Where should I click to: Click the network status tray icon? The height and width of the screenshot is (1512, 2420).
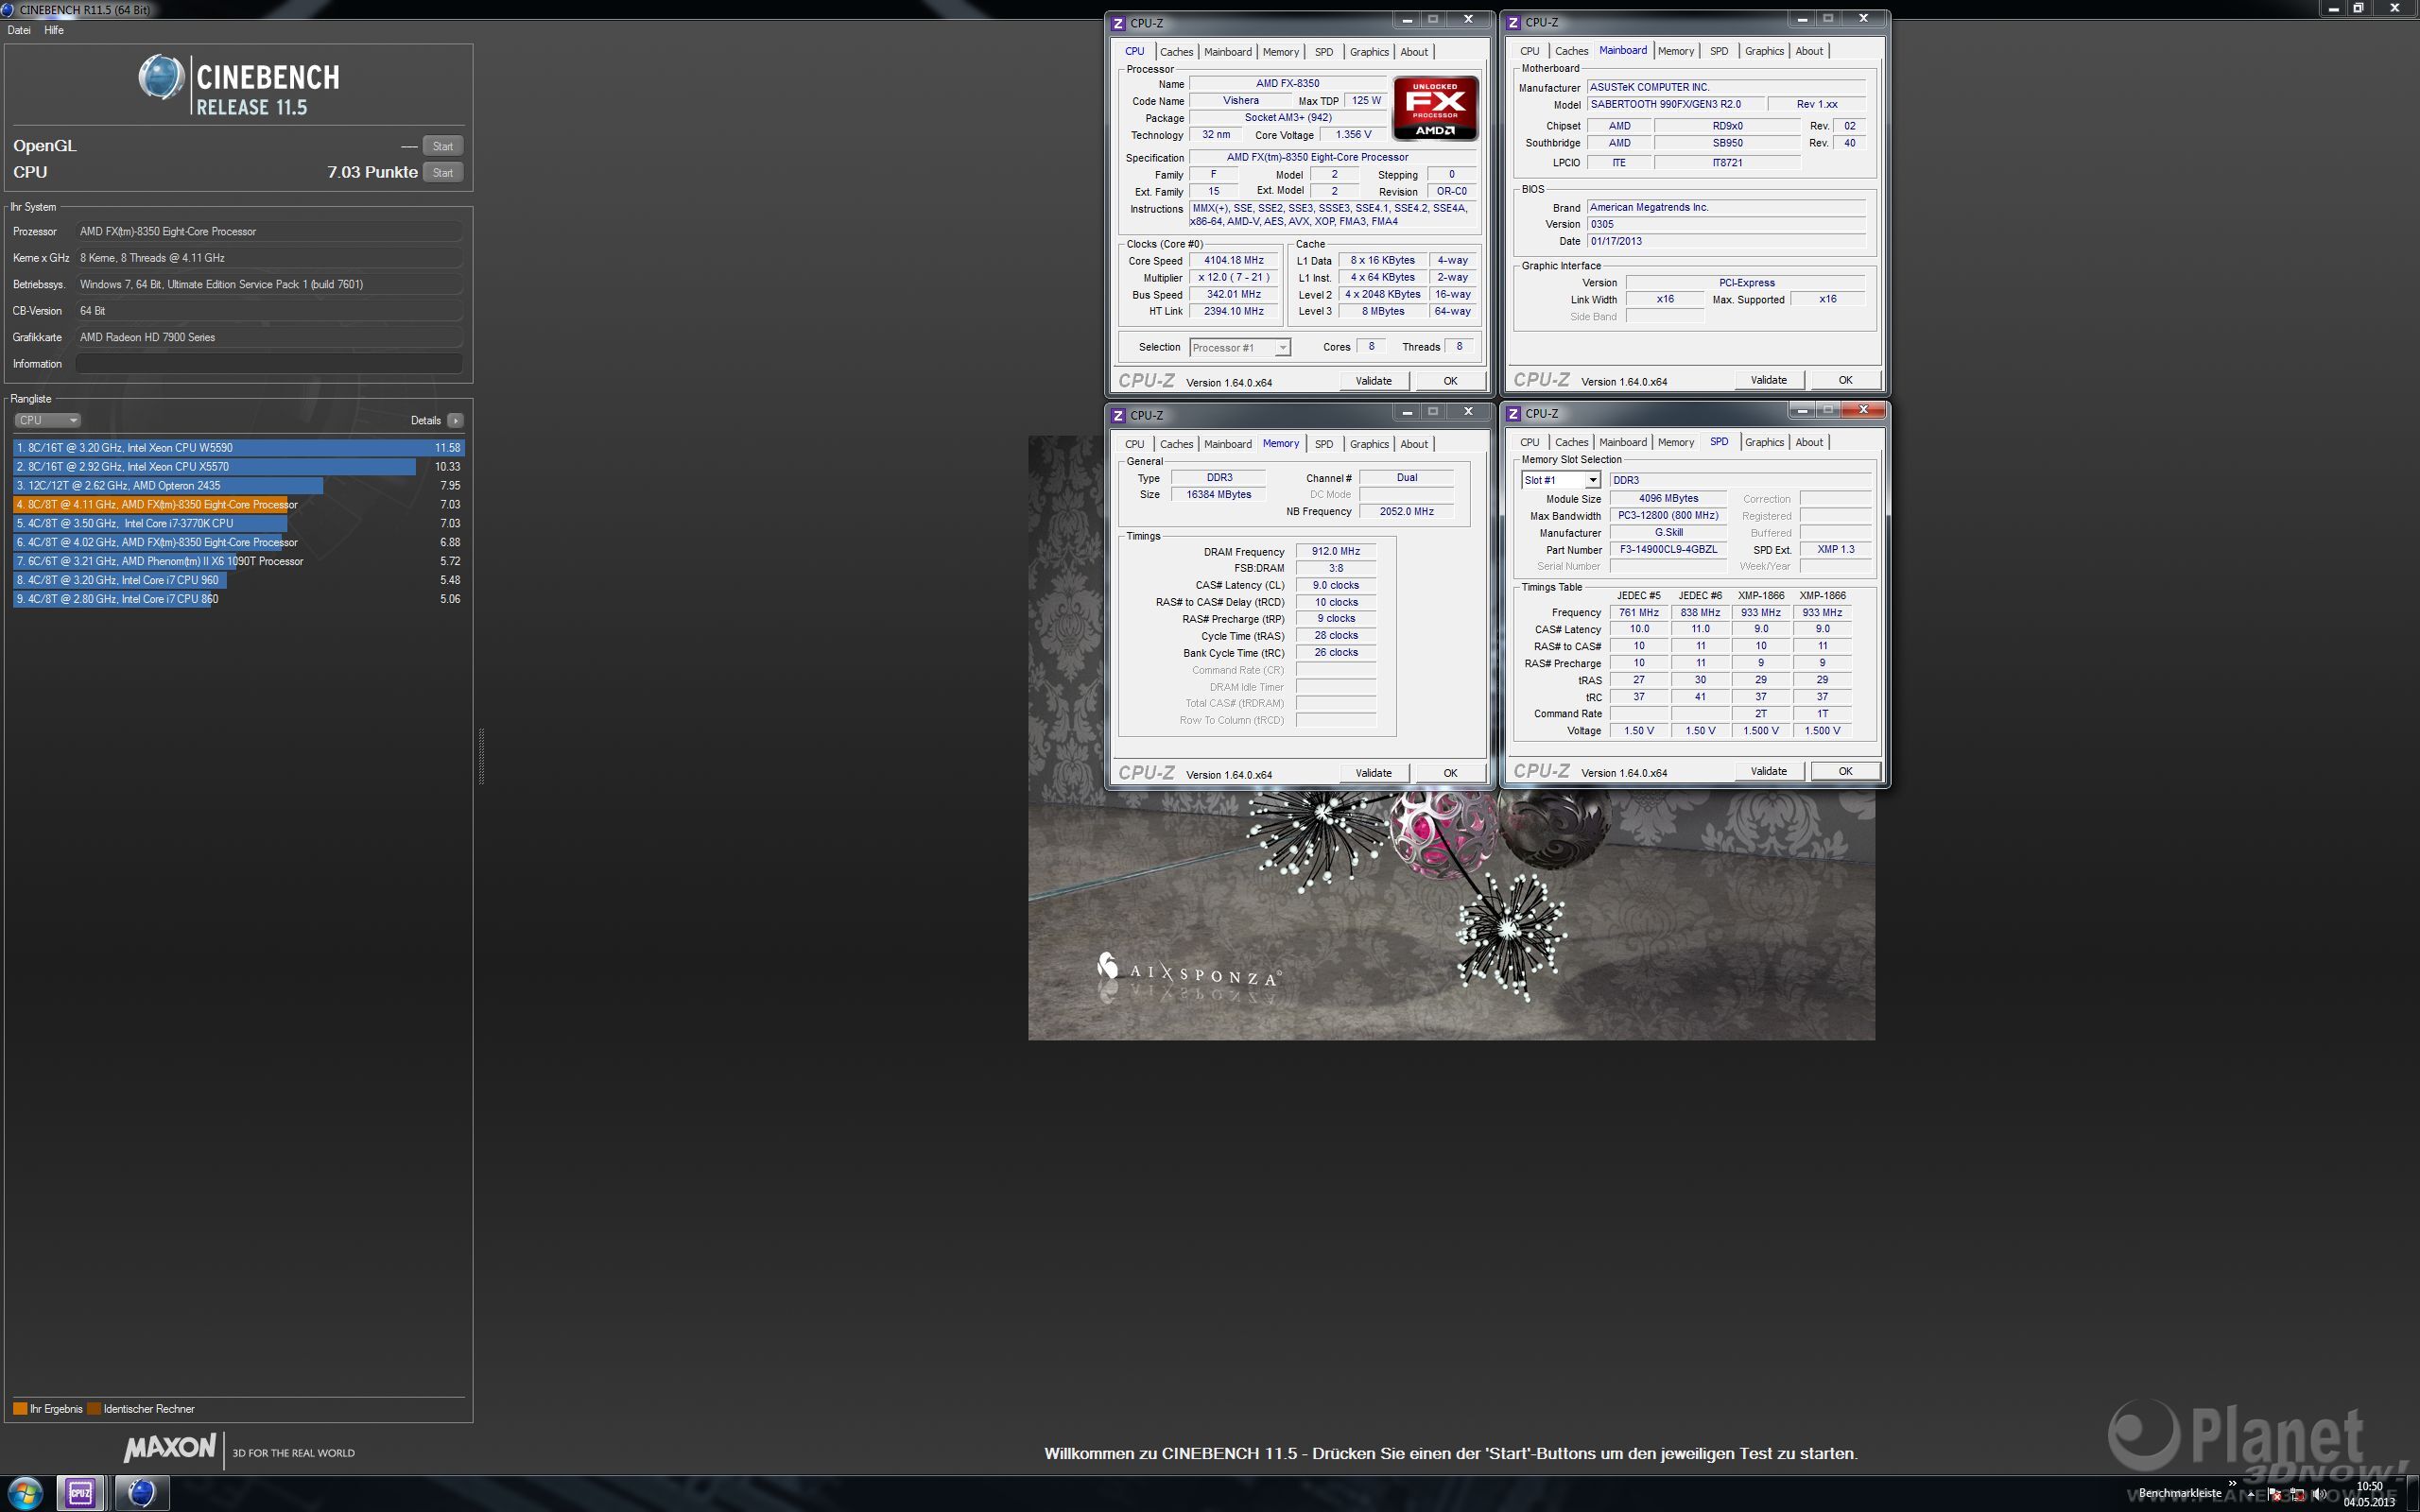[x=2297, y=1495]
